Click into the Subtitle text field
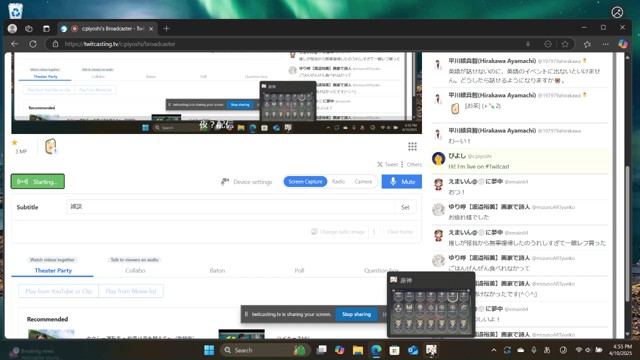 pos(231,207)
